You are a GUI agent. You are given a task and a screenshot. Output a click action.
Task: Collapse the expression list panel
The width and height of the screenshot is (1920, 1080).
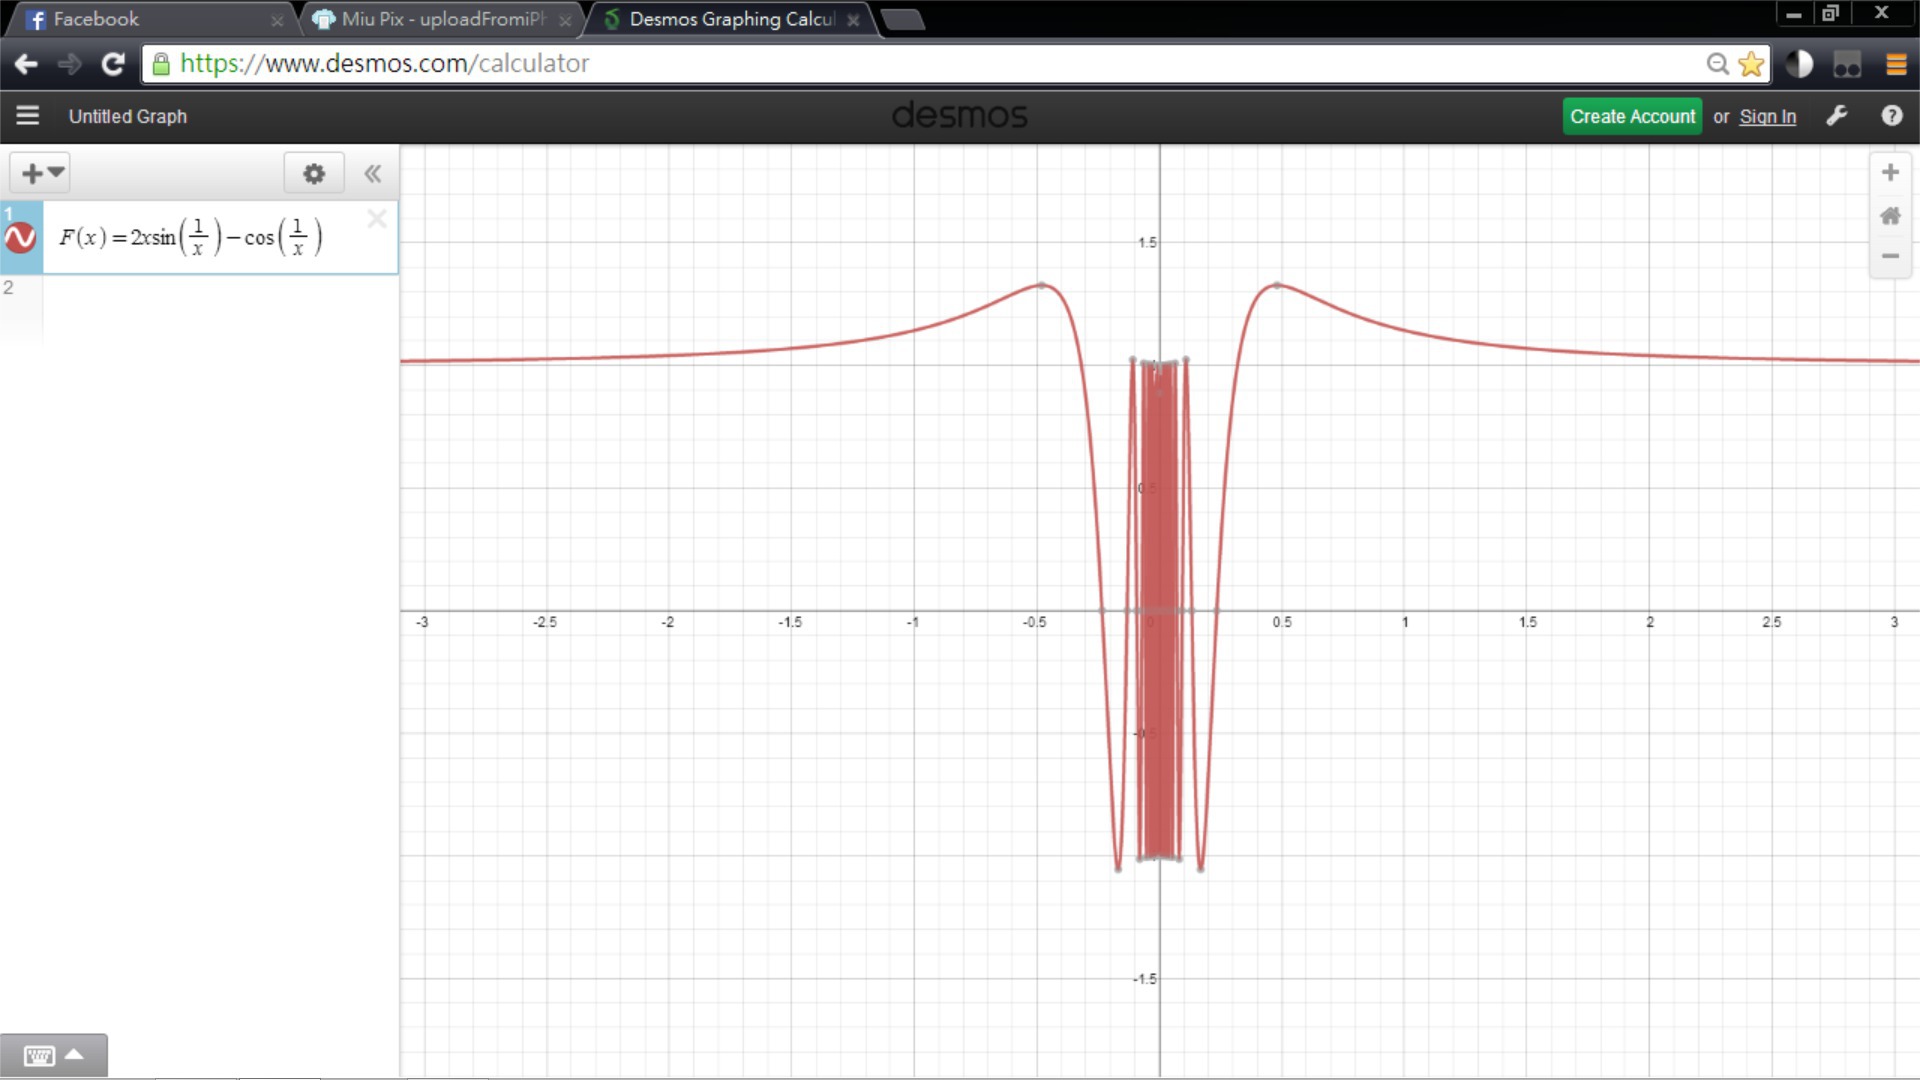point(373,174)
